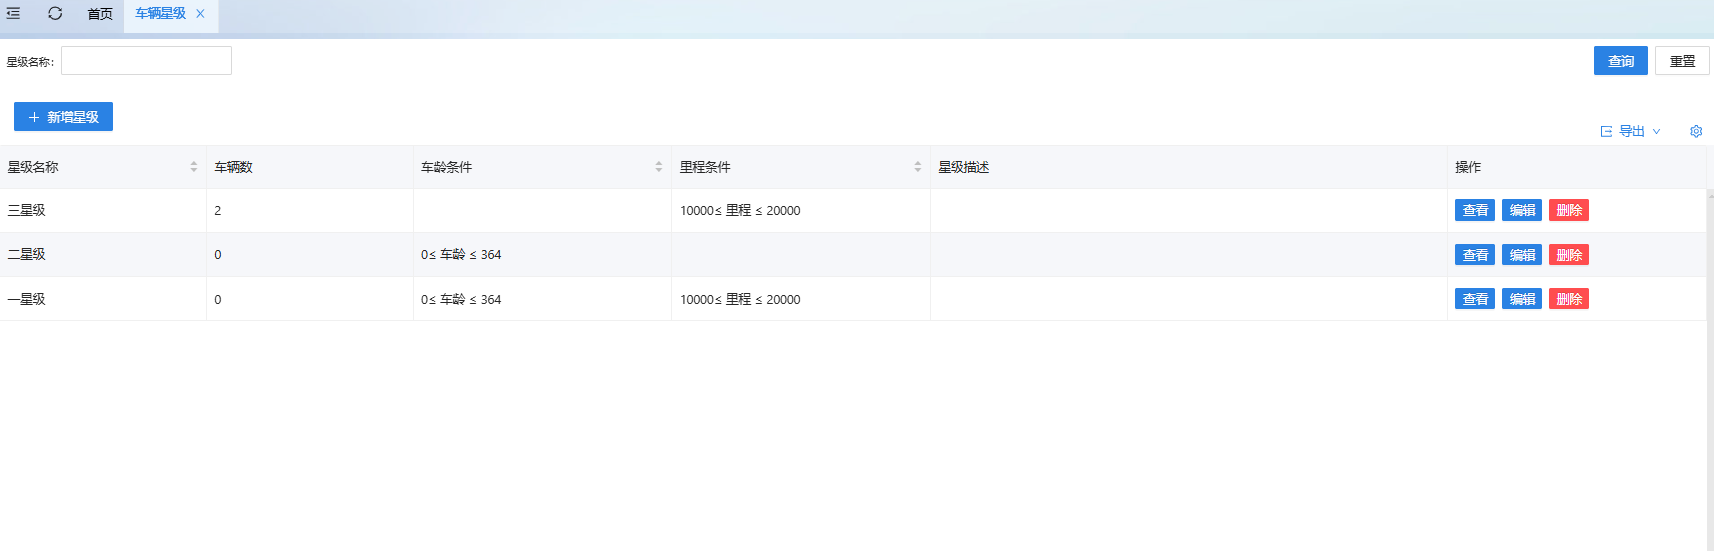Focus the 星级名称 search field
This screenshot has height=551, width=1714.
[x=146, y=61]
